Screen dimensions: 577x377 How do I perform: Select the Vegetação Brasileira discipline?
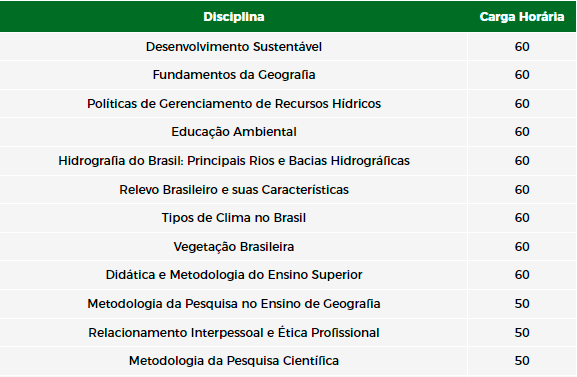click(x=234, y=247)
